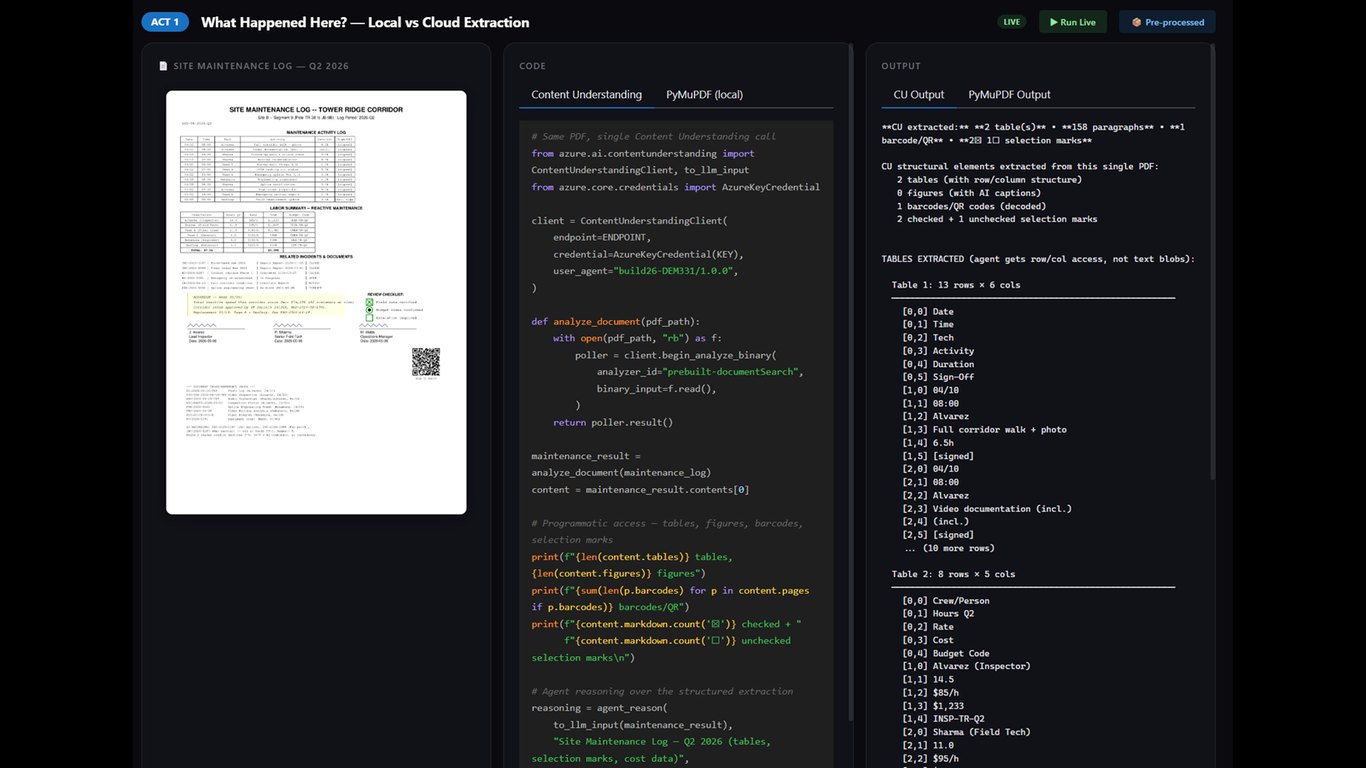The image size is (1366, 768).
Task: Click the document icon beside Site Maintenance Log
Action: click(x=163, y=66)
